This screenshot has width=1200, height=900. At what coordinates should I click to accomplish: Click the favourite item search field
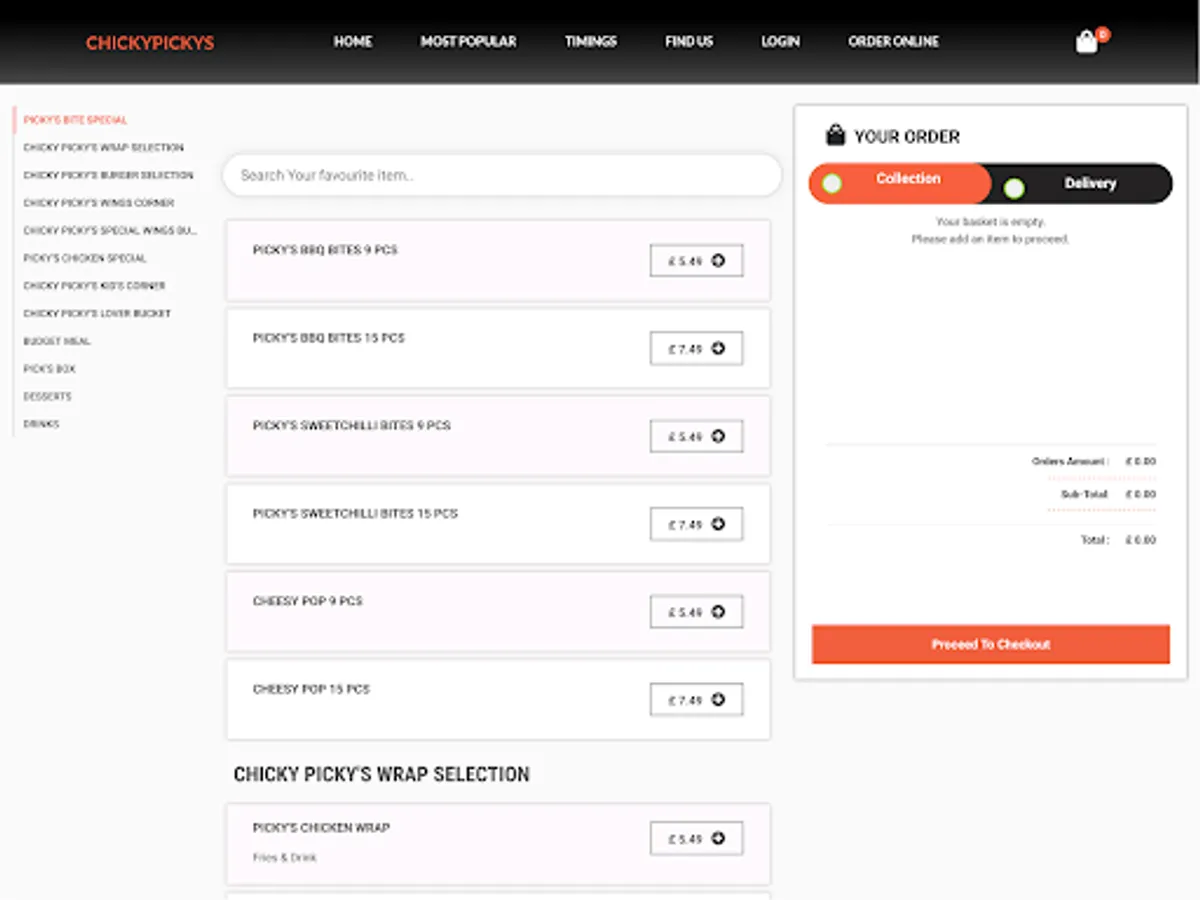(x=503, y=175)
